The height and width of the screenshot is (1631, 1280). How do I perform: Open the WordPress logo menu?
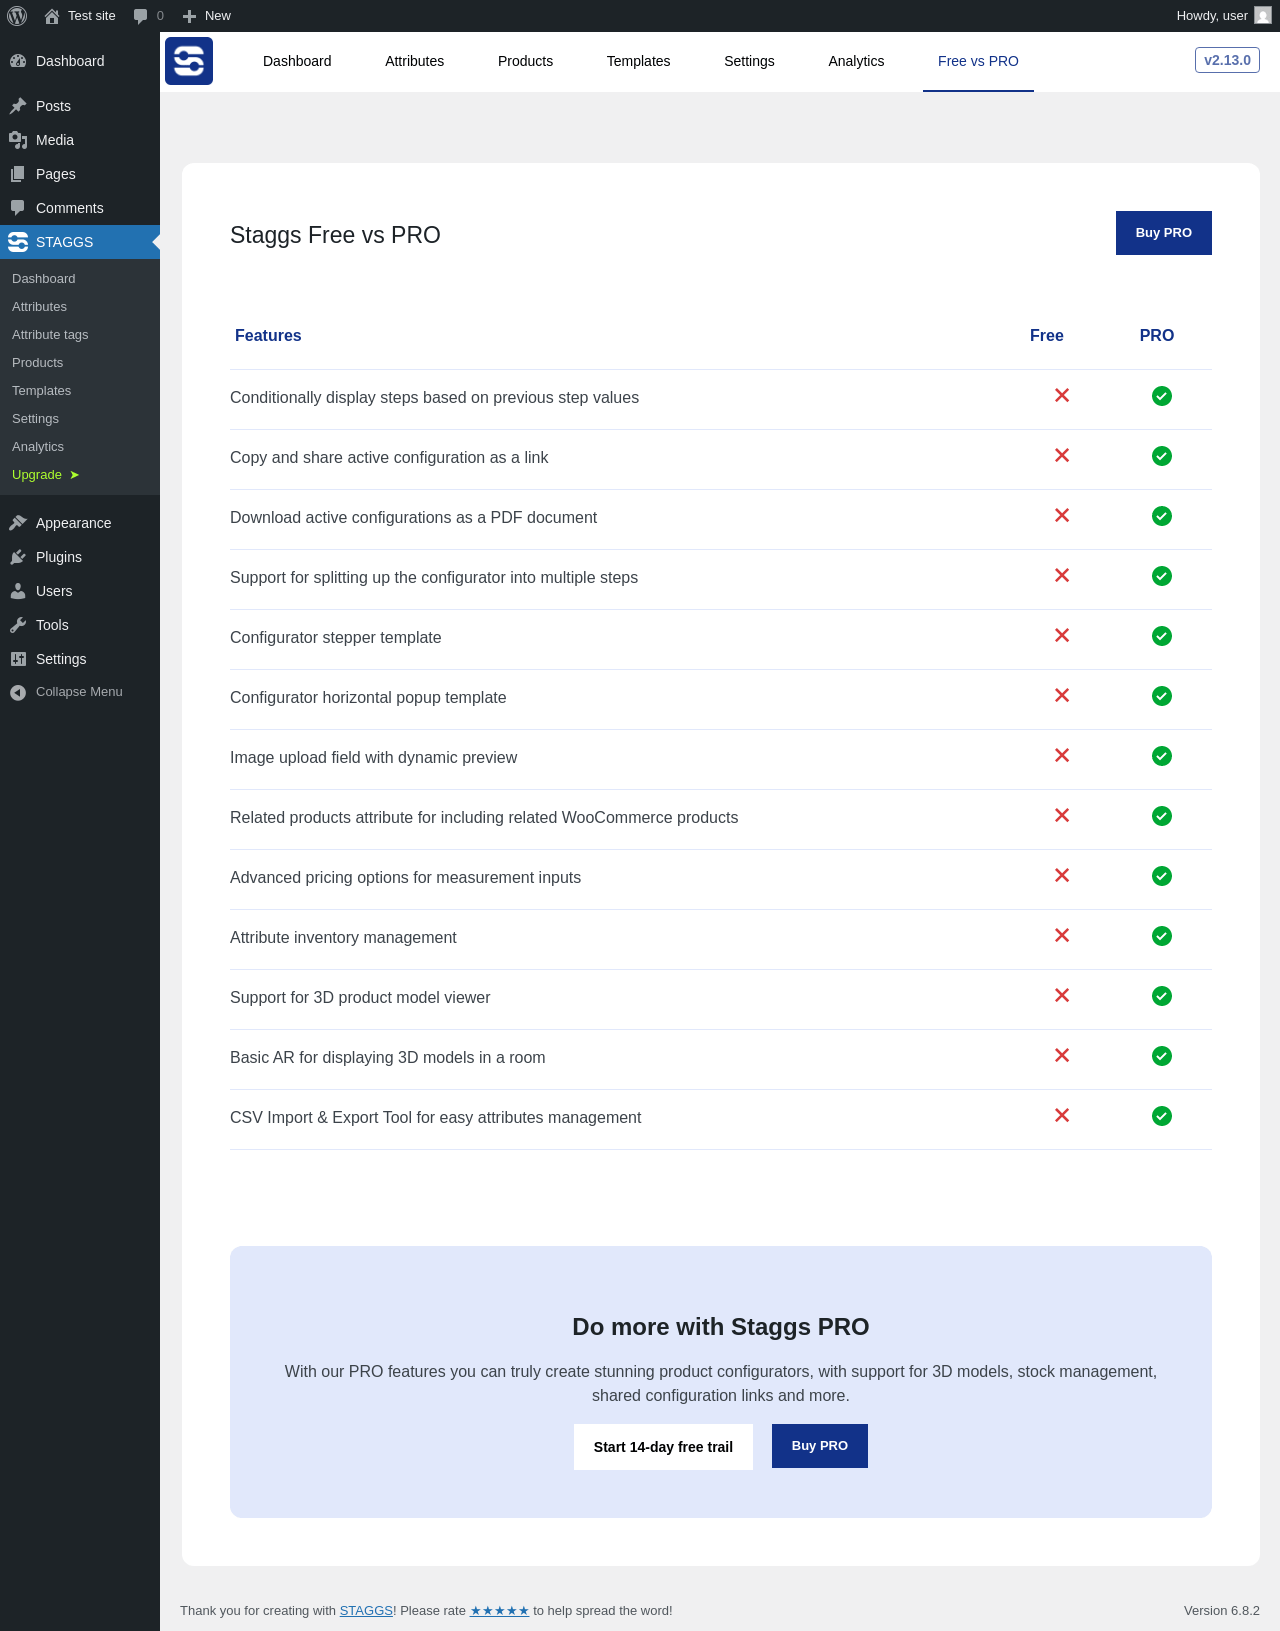[x=17, y=16]
